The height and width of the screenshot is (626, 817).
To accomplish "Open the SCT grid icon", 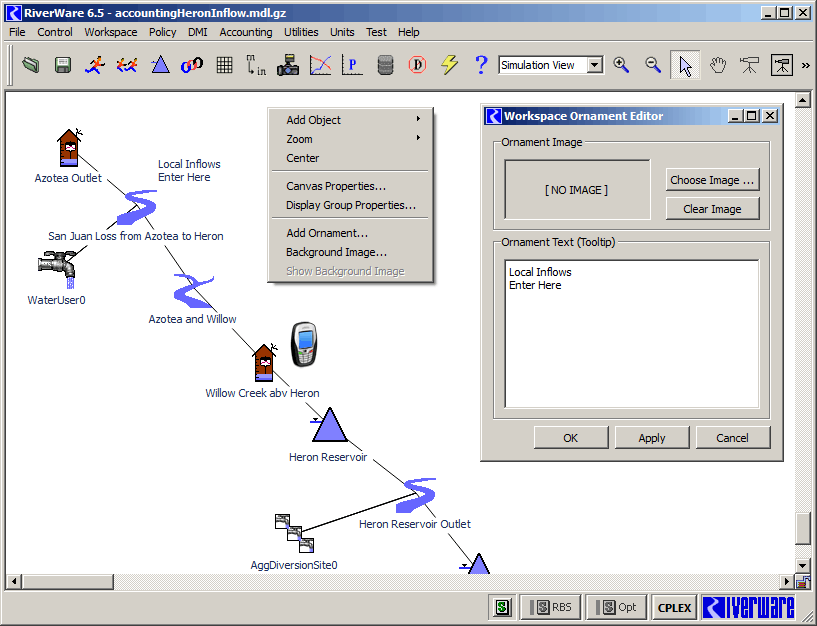I will pos(225,65).
